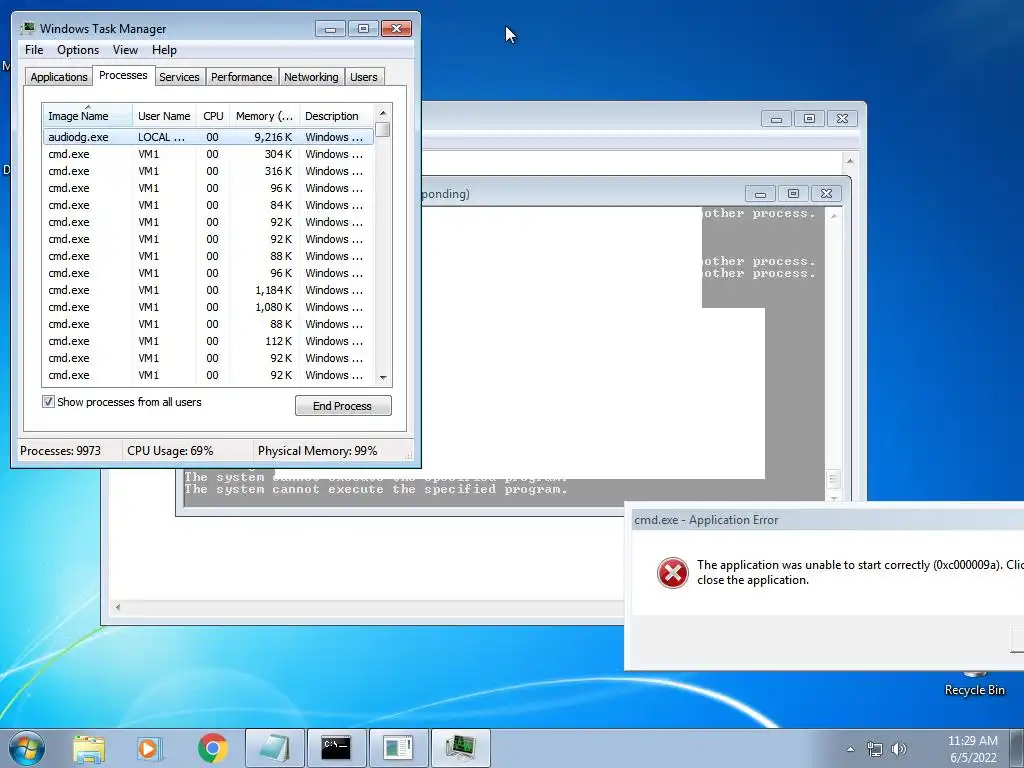
Task: Sort processes by CPU column
Action: (213, 116)
